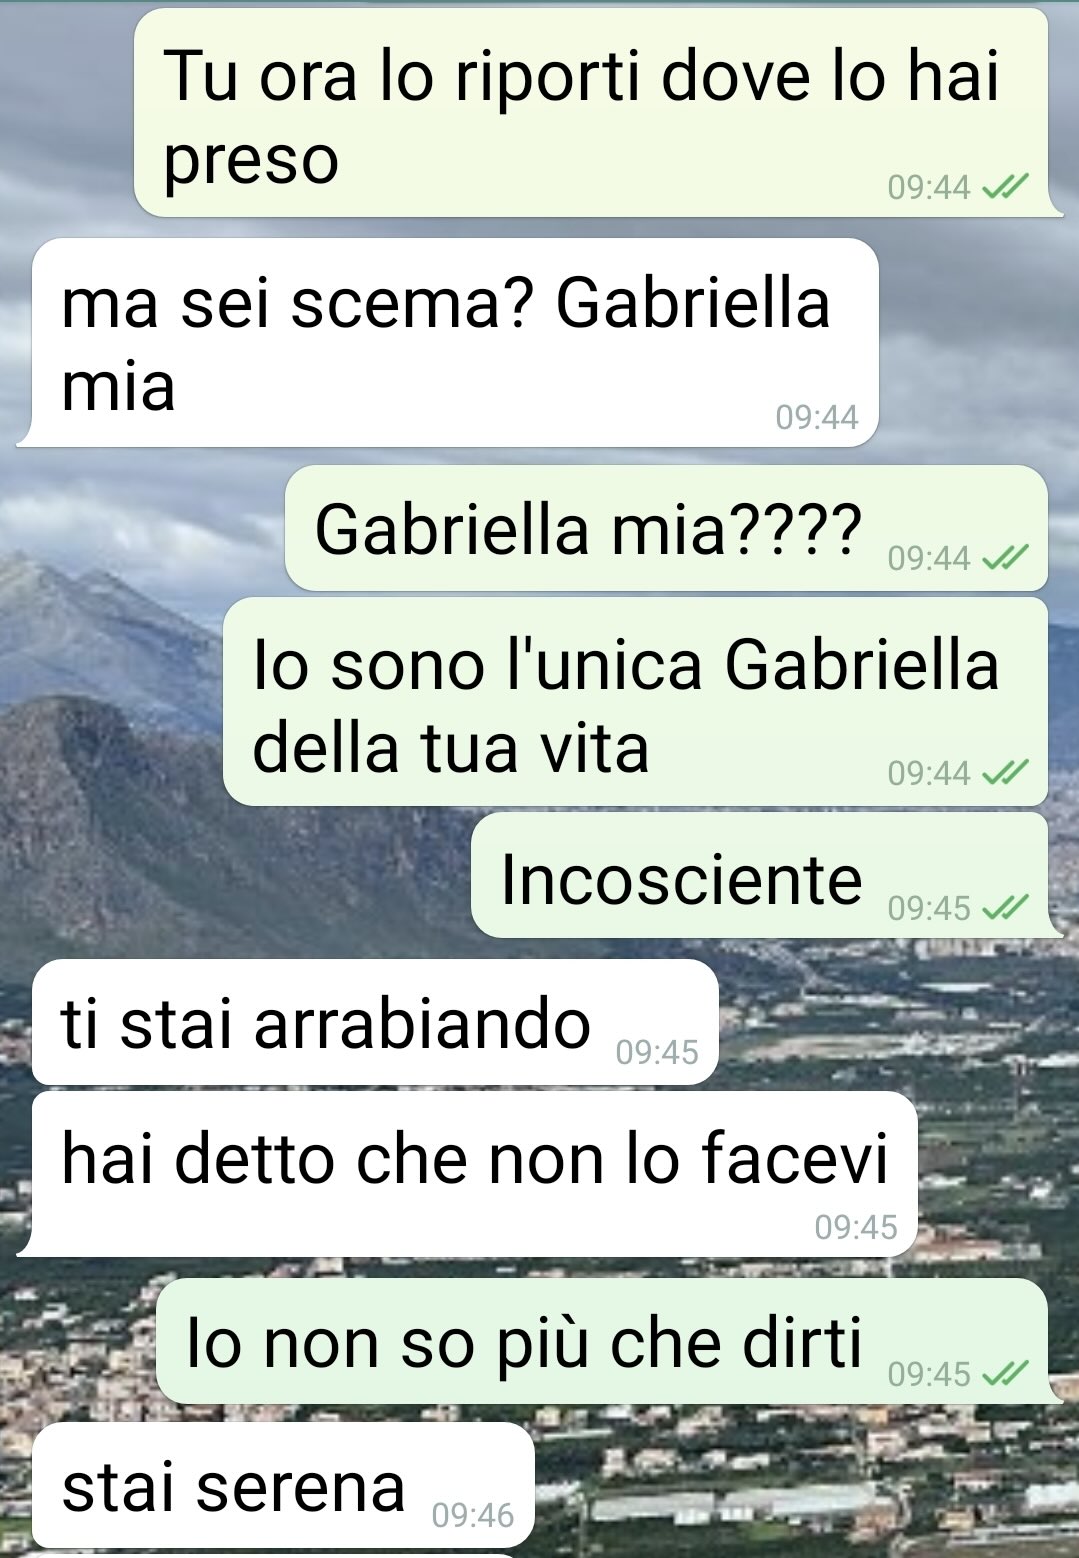Click the 09:45 timestamp under 'hai detto che non lo facevi'
Screen dimensions: 1079x1558
pos(856,1227)
